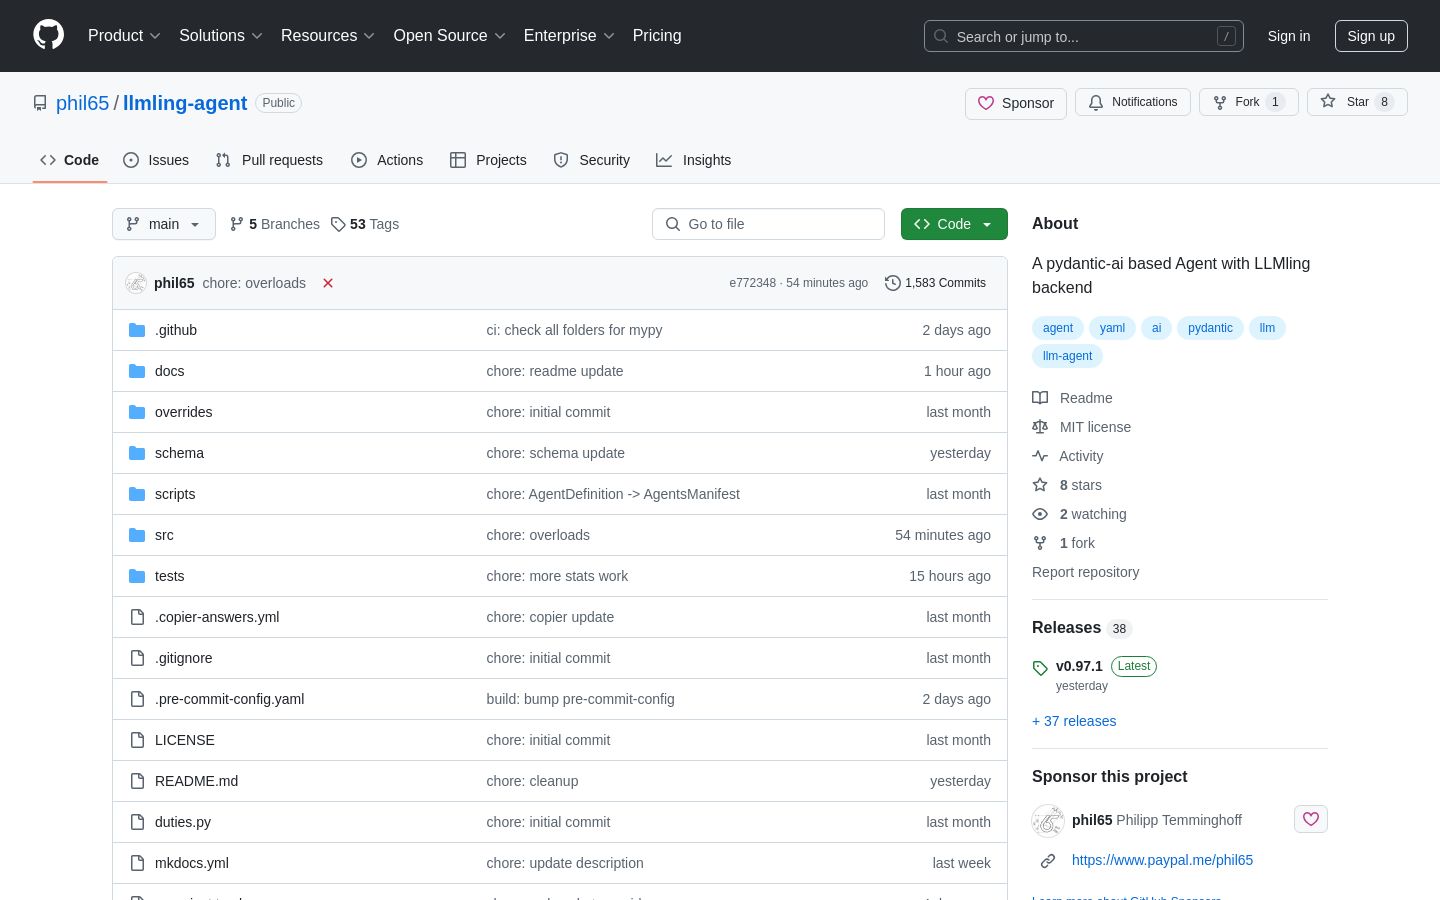Click the schema folder icon

[x=137, y=453]
